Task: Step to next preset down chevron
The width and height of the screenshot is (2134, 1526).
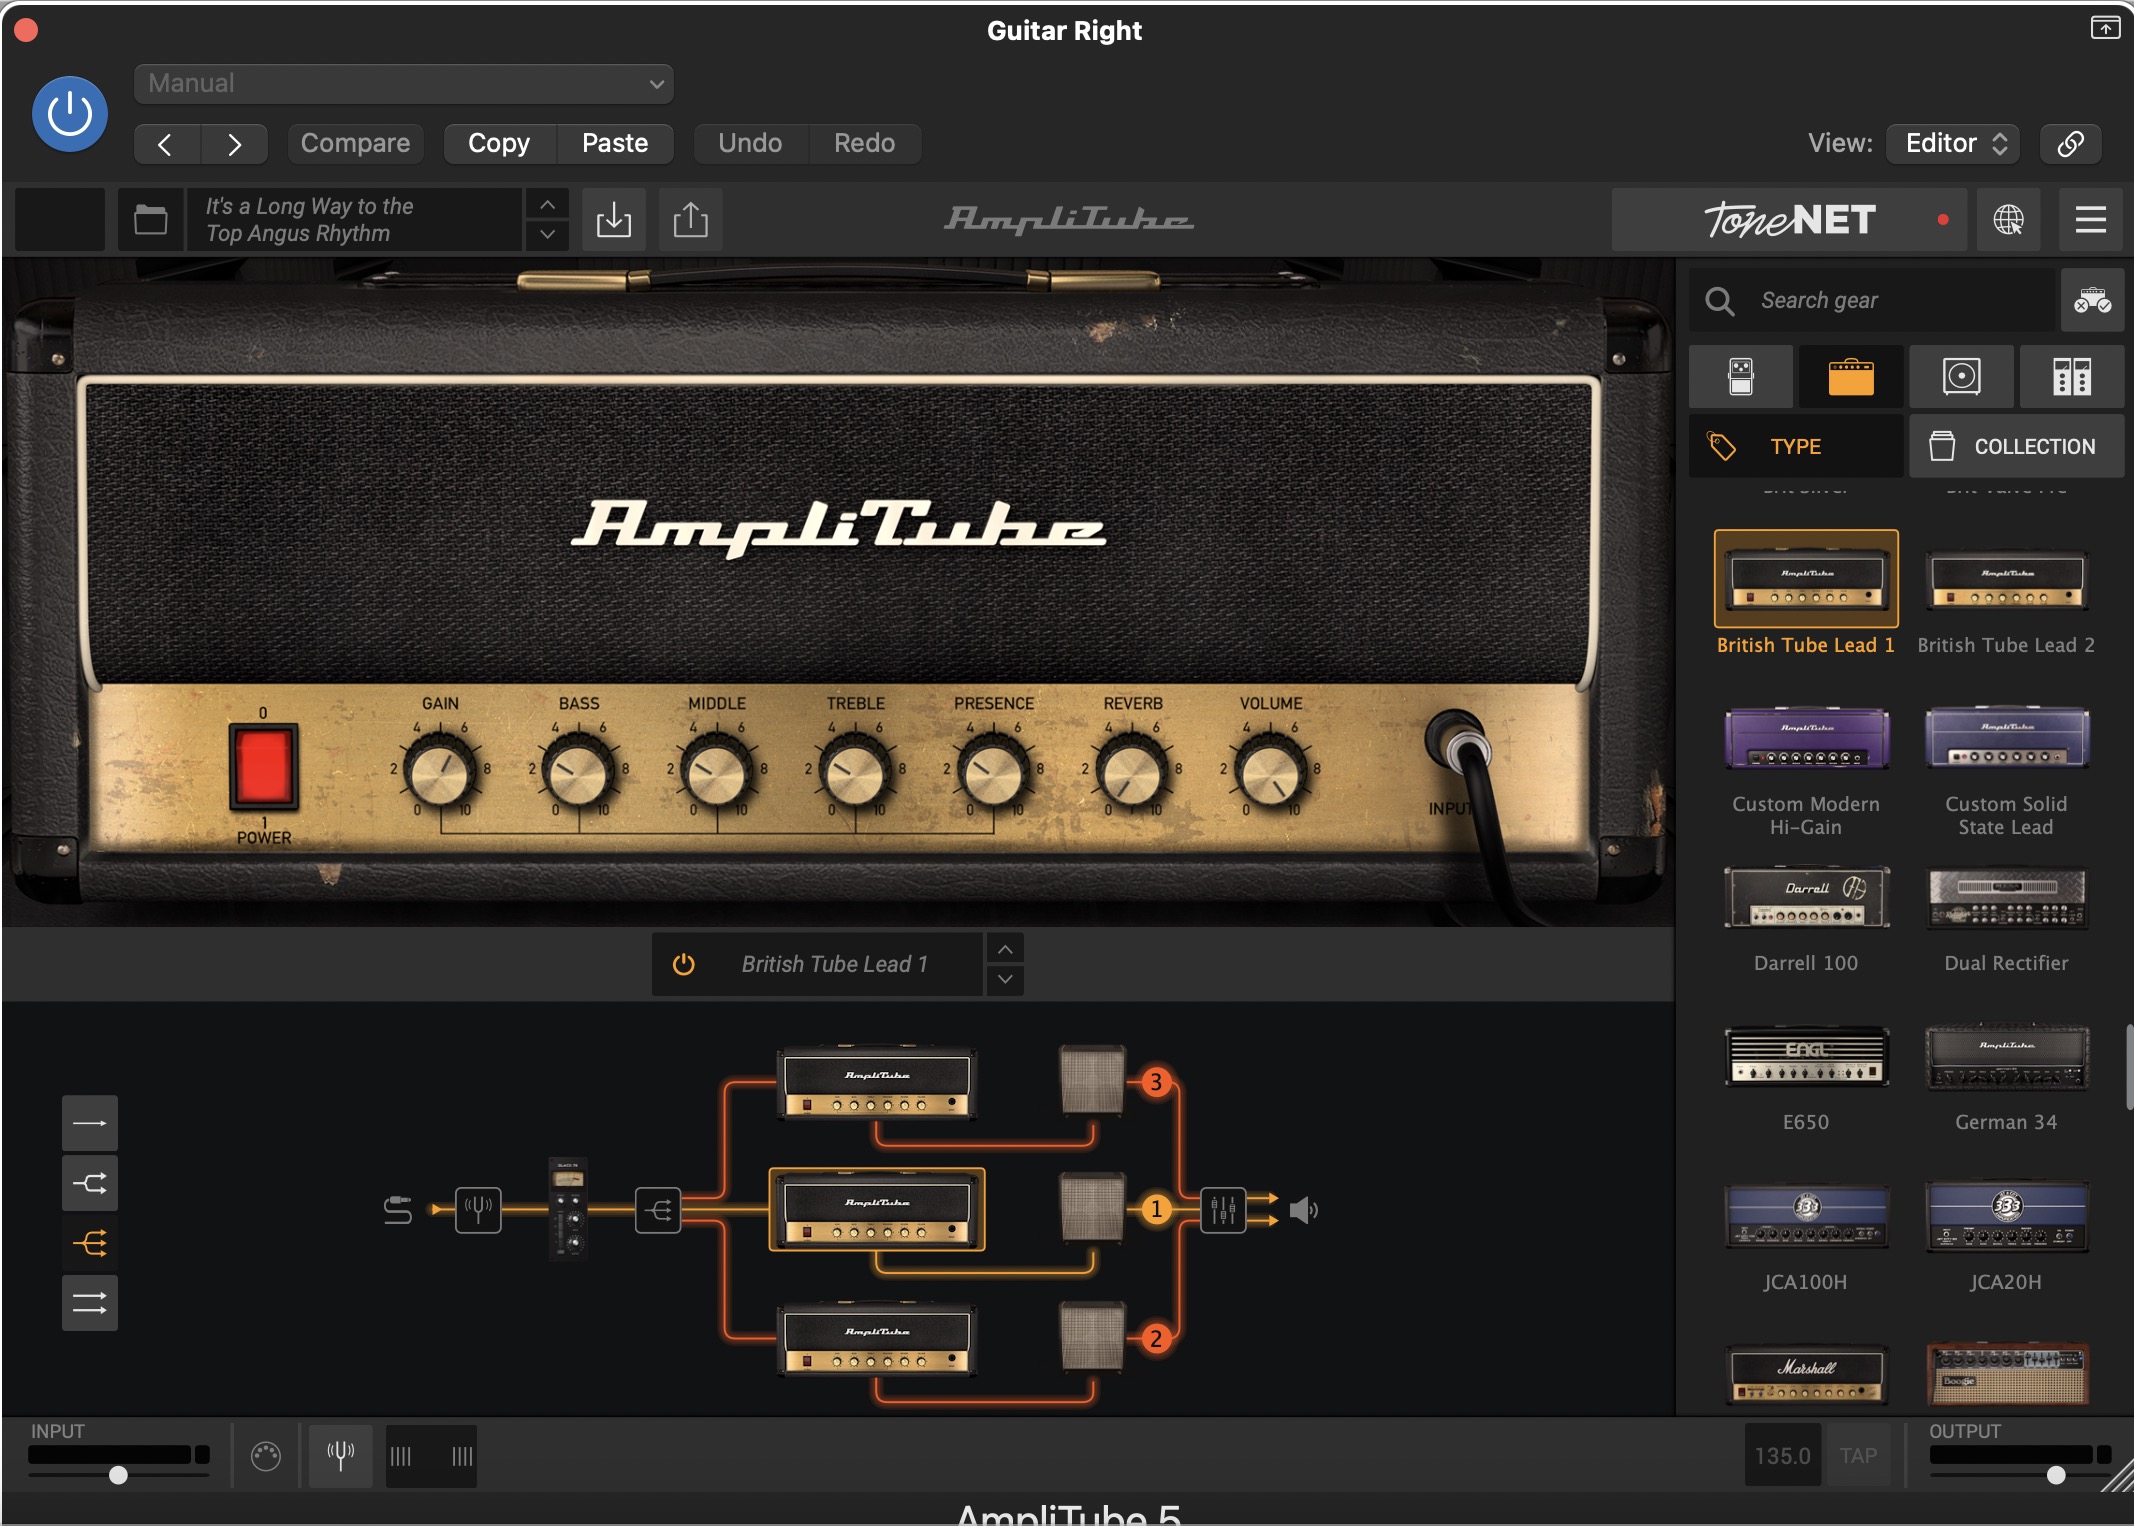Action: point(547,235)
